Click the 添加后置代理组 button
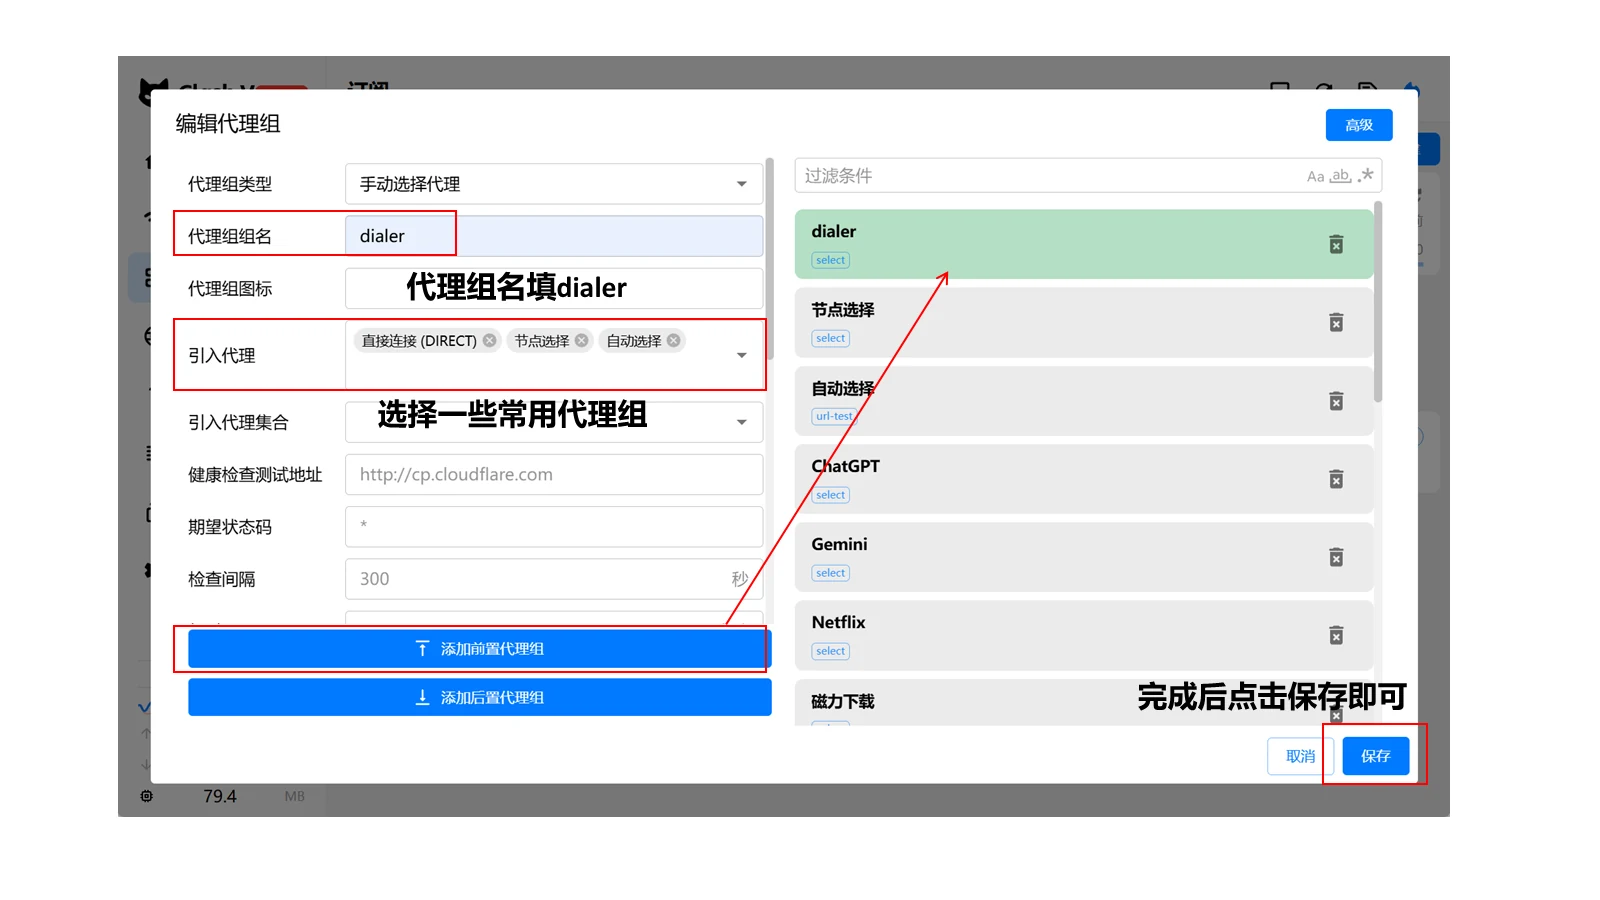1600x900 pixels. click(480, 697)
